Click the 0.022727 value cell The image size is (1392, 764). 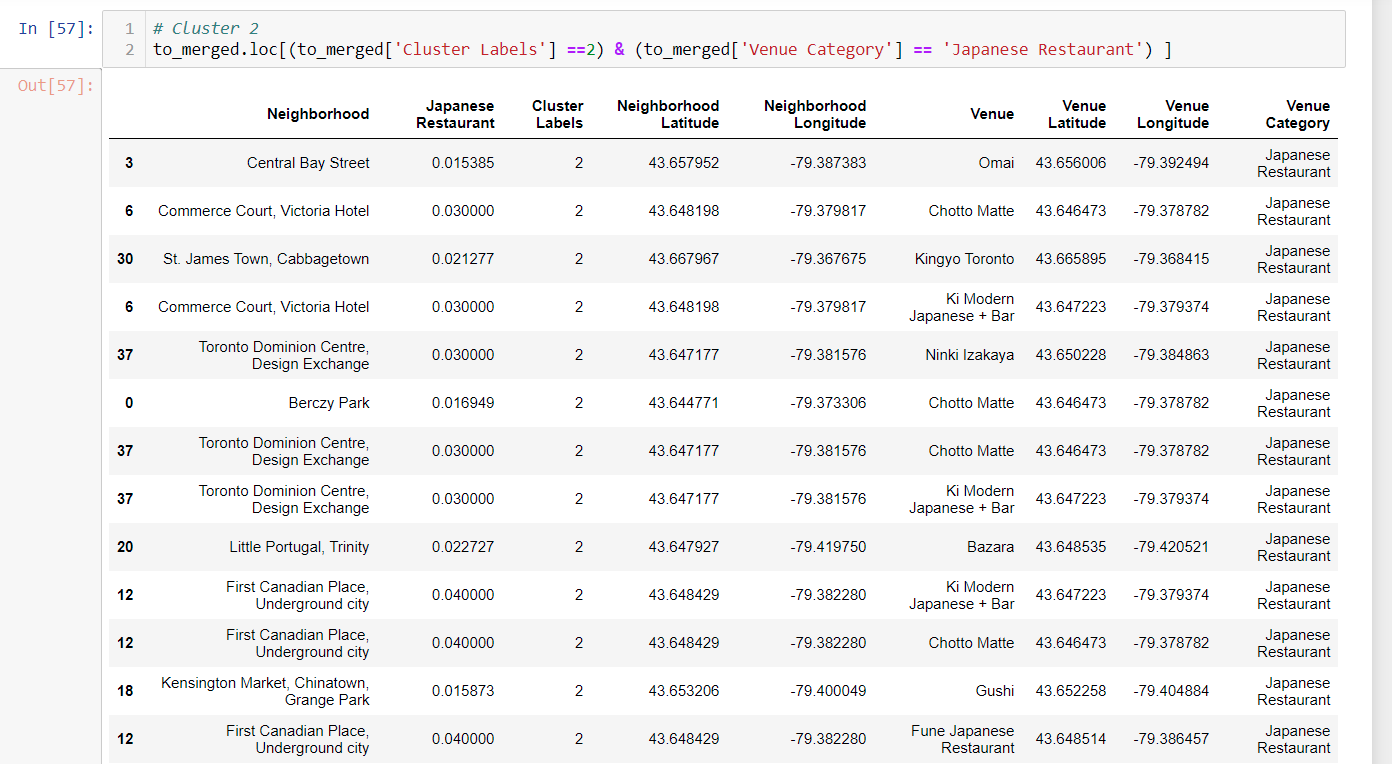pos(463,547)
